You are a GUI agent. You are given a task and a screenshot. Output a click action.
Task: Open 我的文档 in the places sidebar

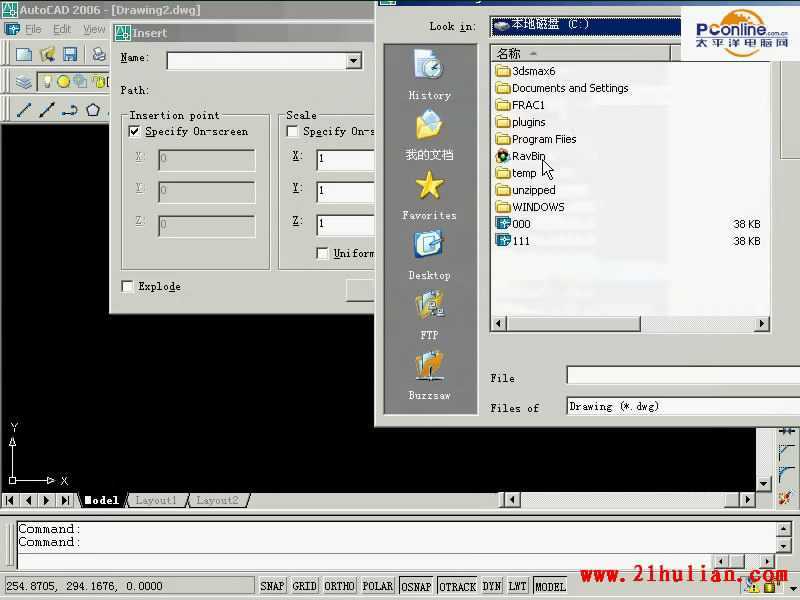tap(429, 135)
